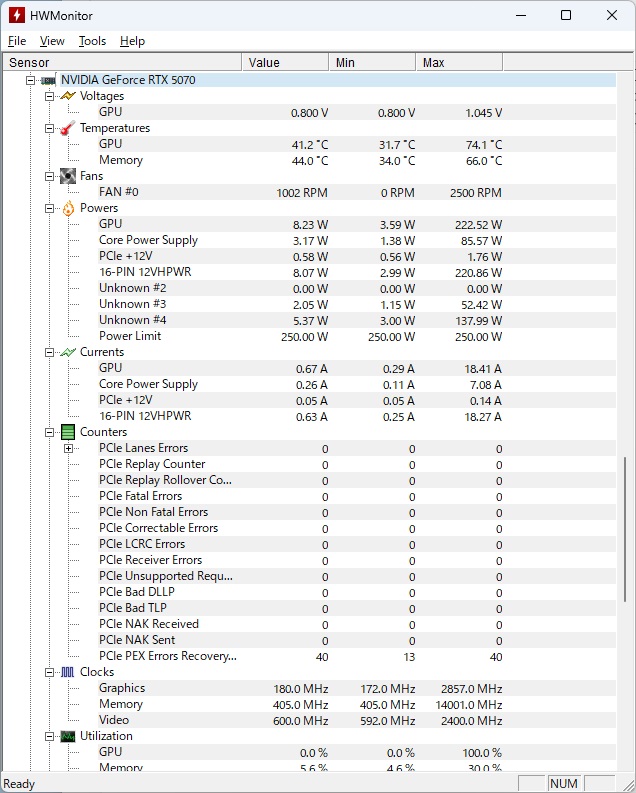Click the NVIDIA GeForce RTX 5070 graphics card icon
The width and height of the screenshot is (636, 793).
[x=49, y=80]
